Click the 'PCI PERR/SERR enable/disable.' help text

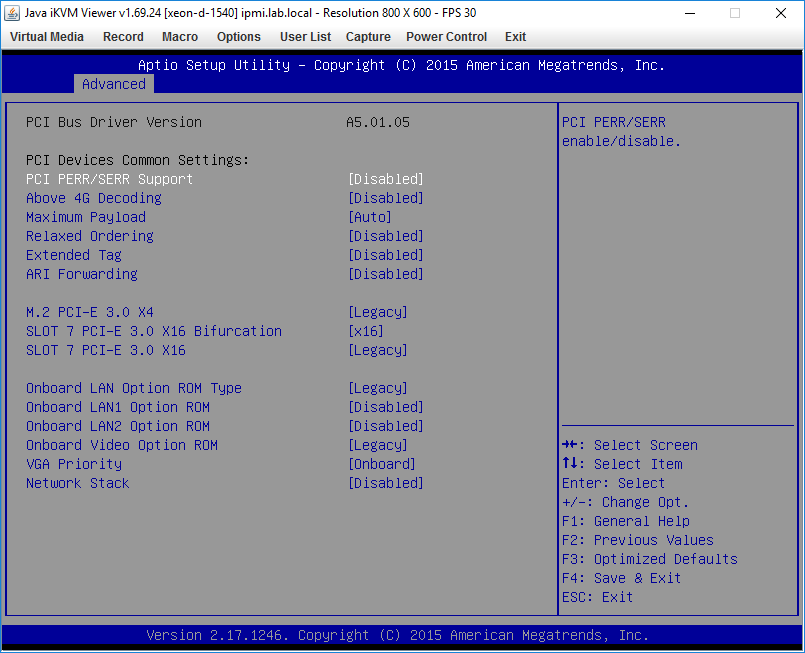click(x=622, y=131)
